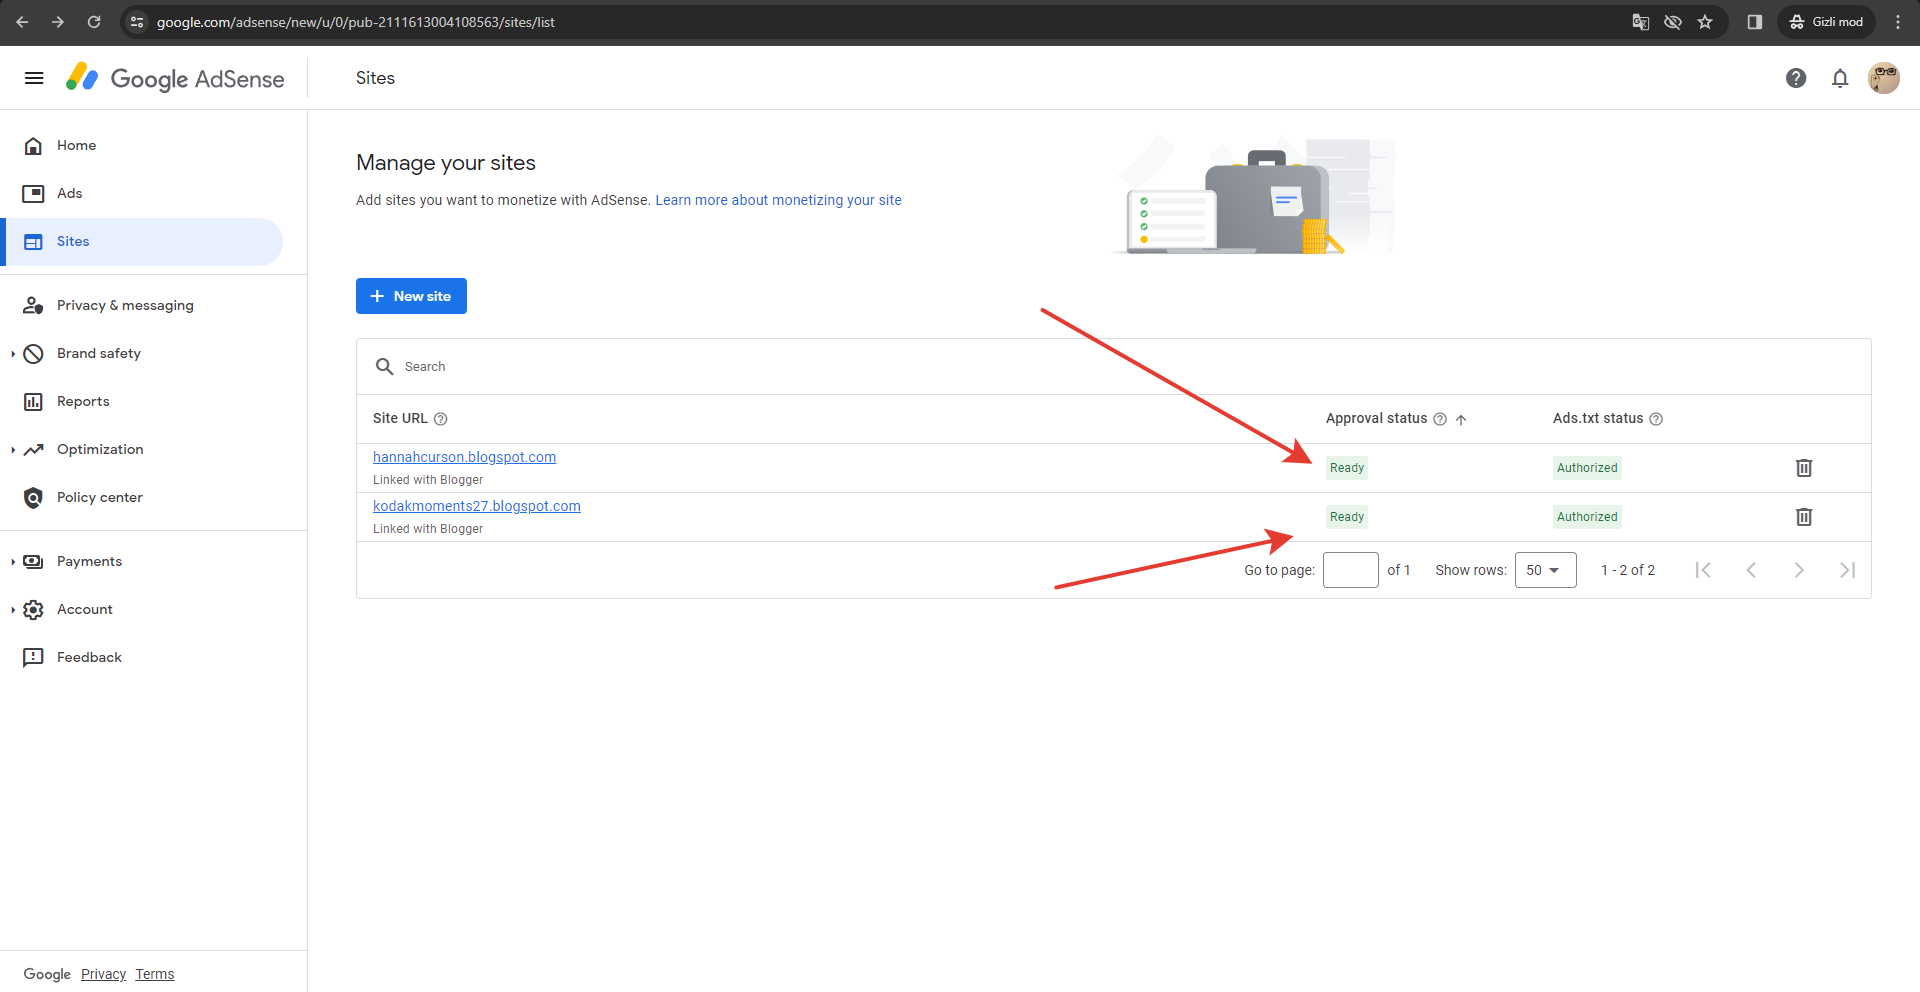1920x992 pixels.
Task: Open the hannahcurson.blogspot.com link
Action: click(x=464, y=457)
